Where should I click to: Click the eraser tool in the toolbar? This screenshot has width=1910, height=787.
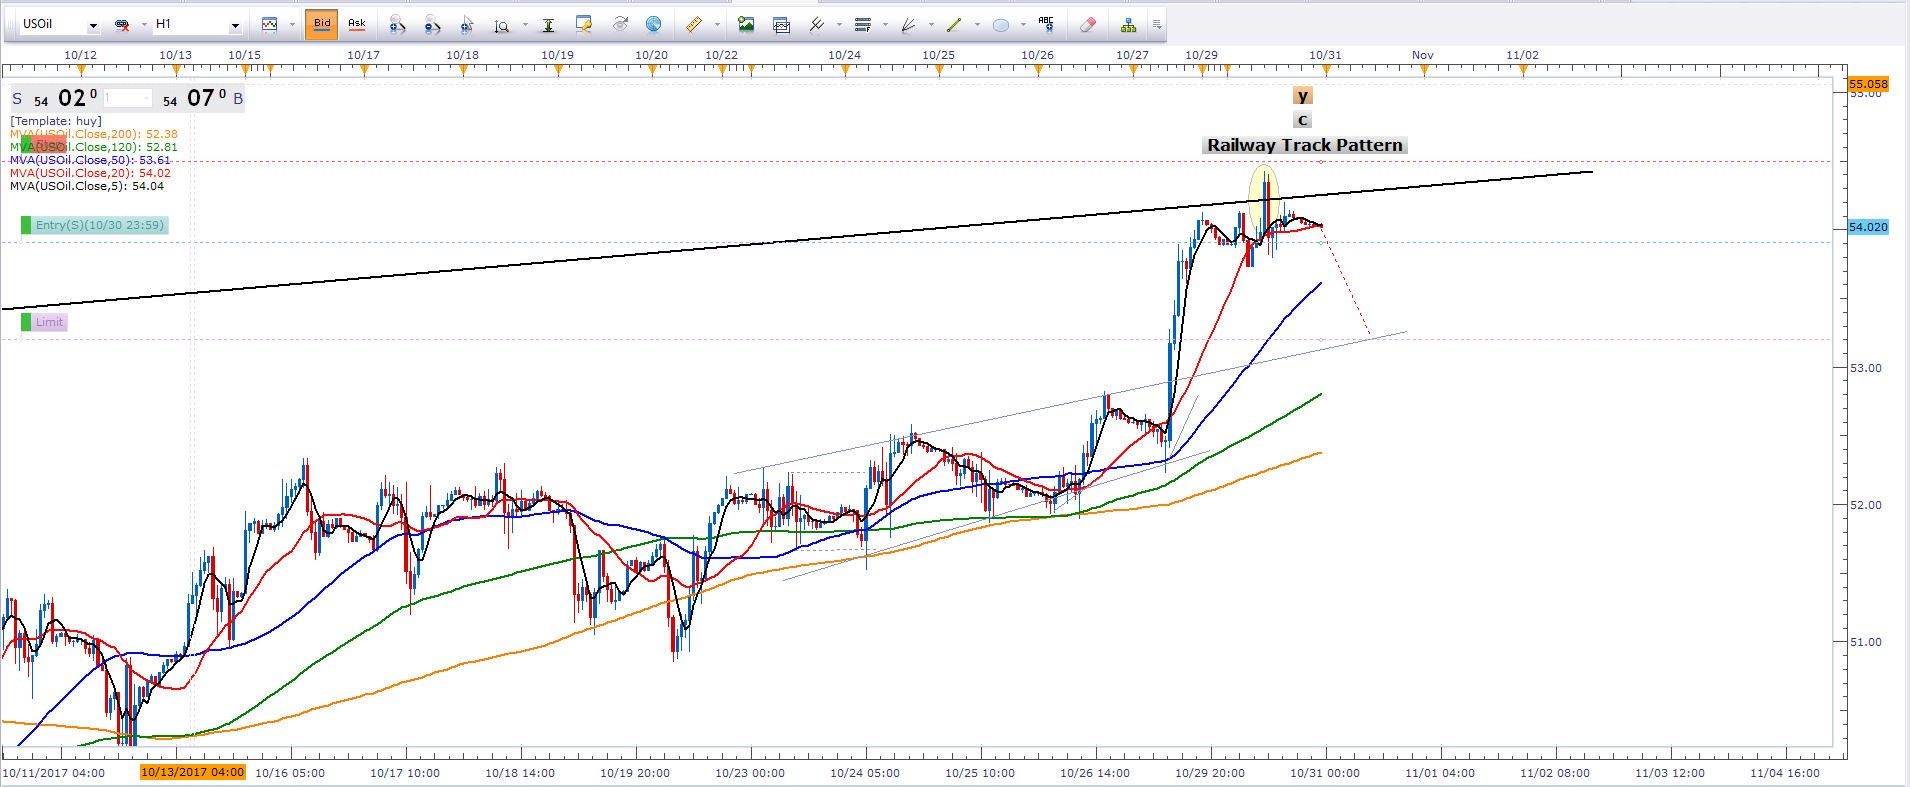click(x=1088, y=25)
